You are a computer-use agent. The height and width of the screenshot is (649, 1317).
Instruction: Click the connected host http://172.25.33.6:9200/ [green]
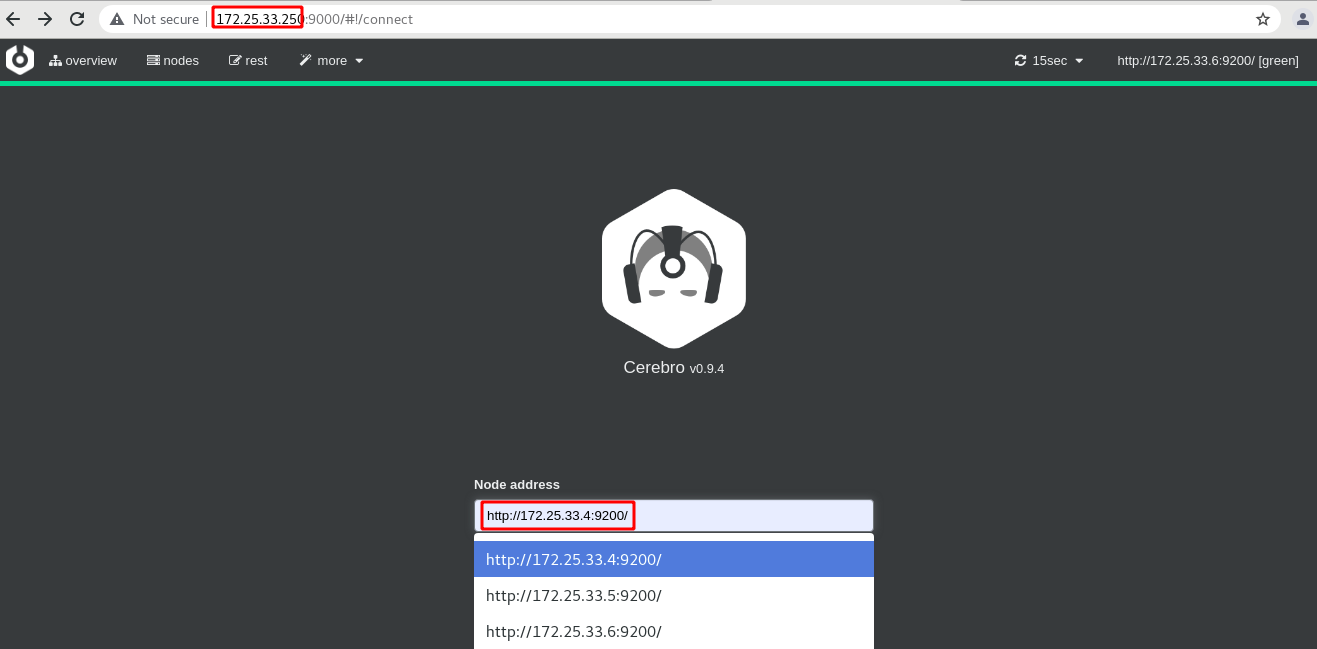1208,61
